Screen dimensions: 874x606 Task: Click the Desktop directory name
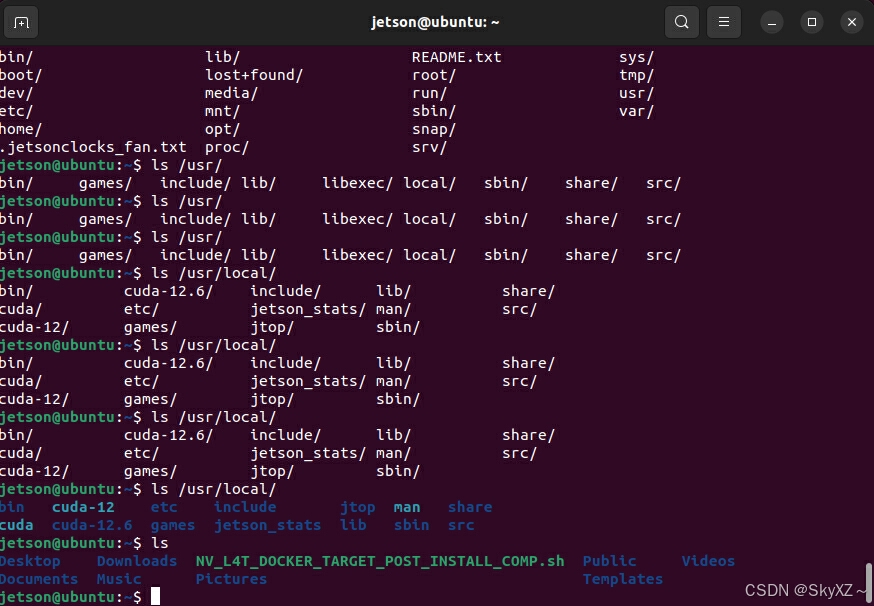pos(30,561)
